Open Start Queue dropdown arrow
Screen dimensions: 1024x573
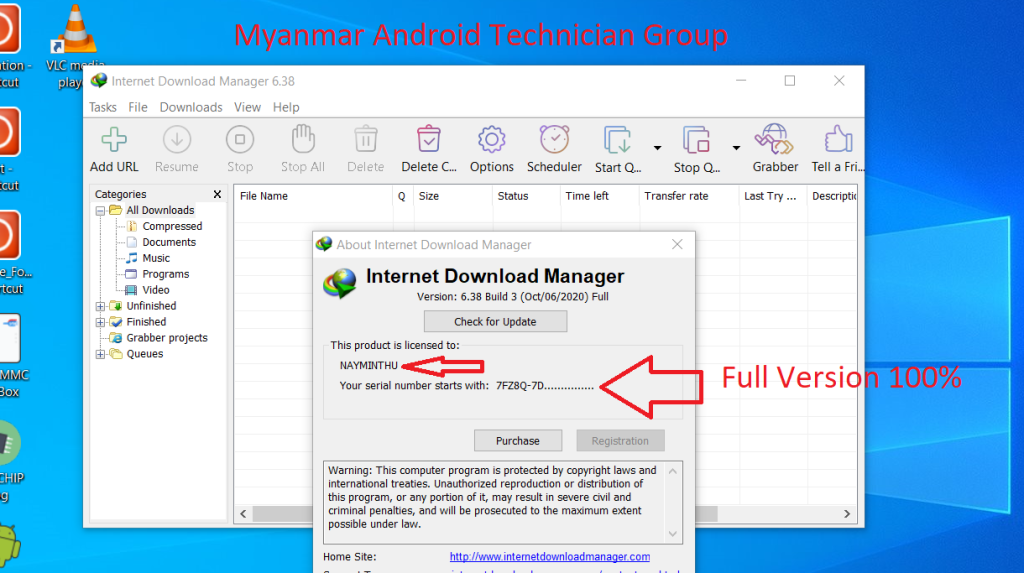[x=657, y=148]
